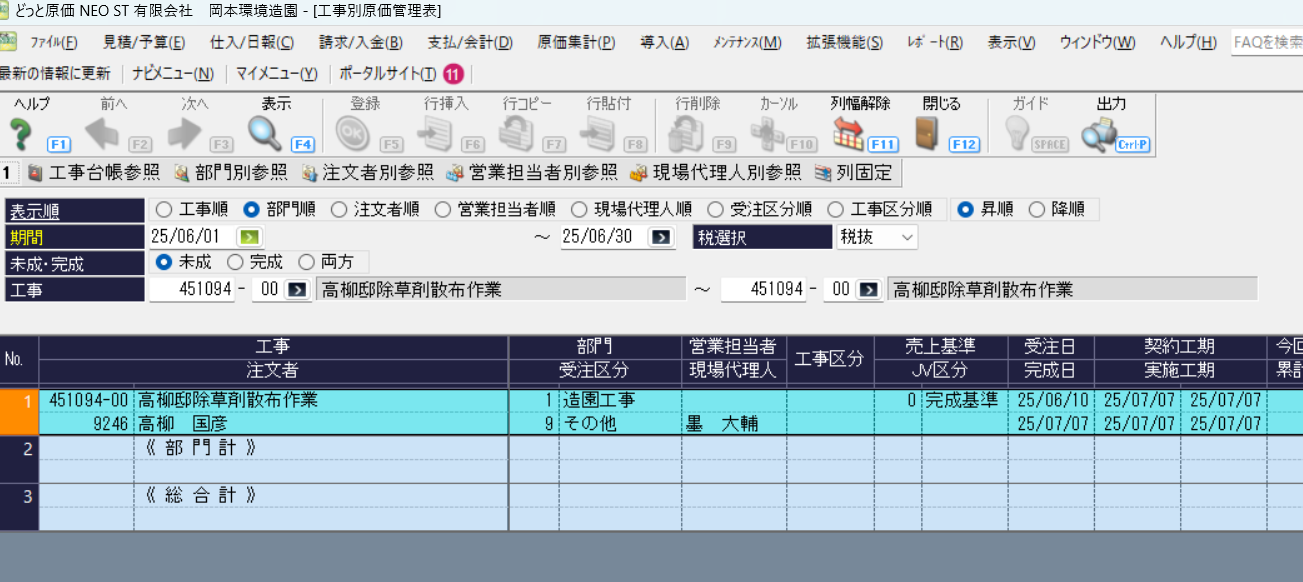Open the start date picker for 期間
This screenshot has width=1303, height=582.
(247, 237)
